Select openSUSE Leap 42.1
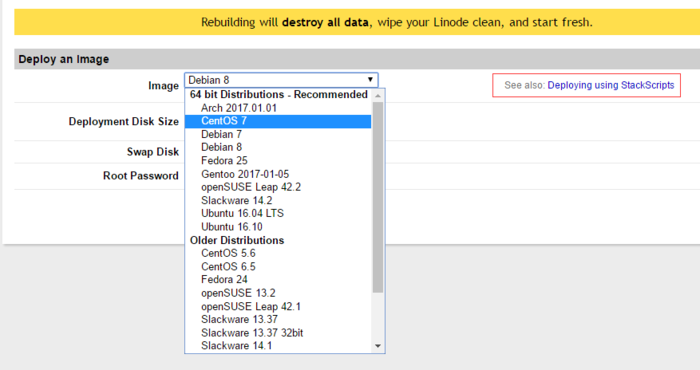The height and width of the screenshot is (370, 700). coord(278,306)
